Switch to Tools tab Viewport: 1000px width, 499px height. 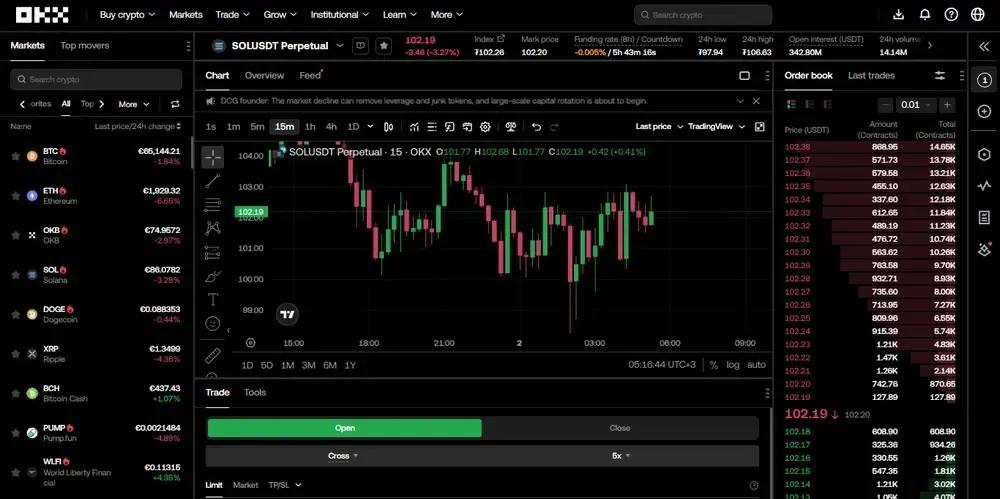coord(255,392)
